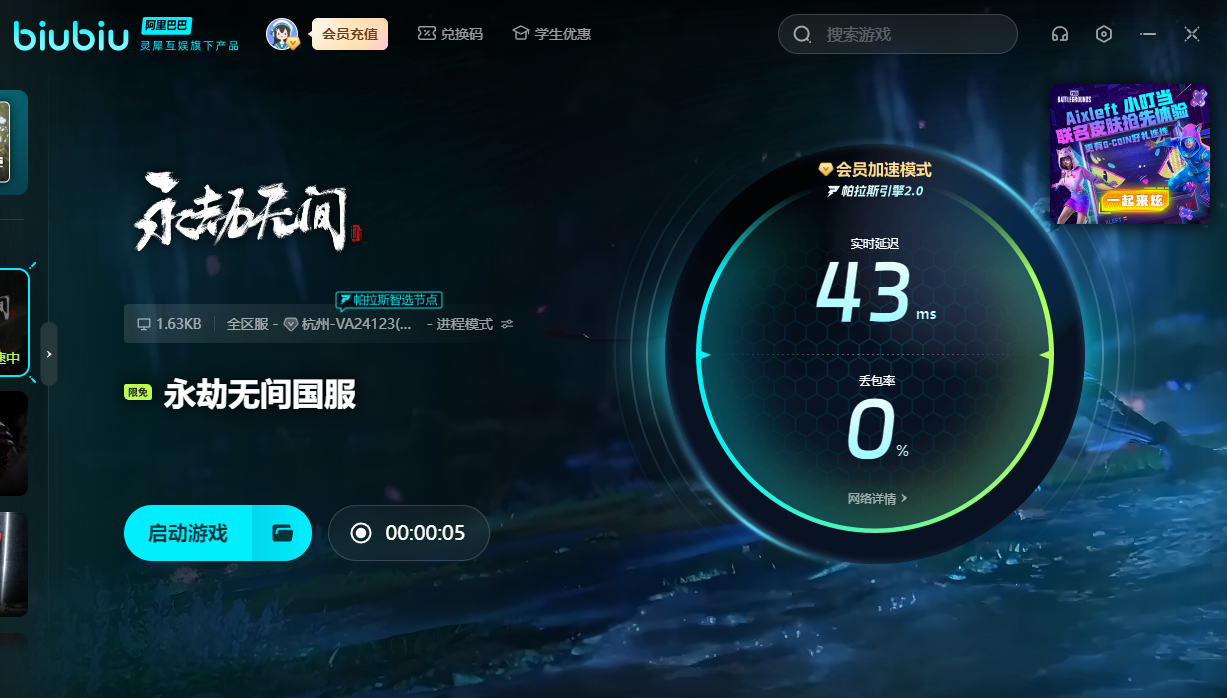Open 学生优惠 student discount
Viewport: 1227px width, 698px height.
click(x=551, y=34)
